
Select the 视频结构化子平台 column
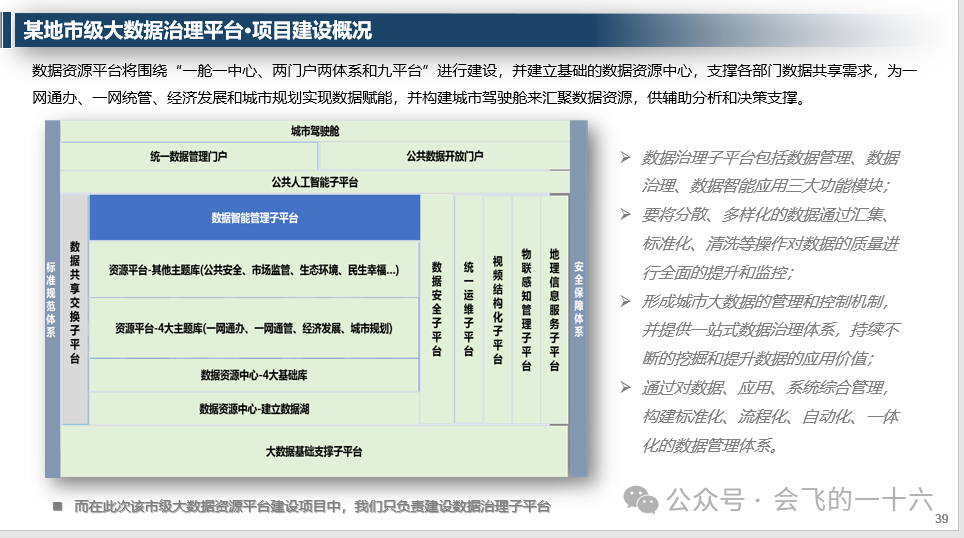[x=497, y=309]
